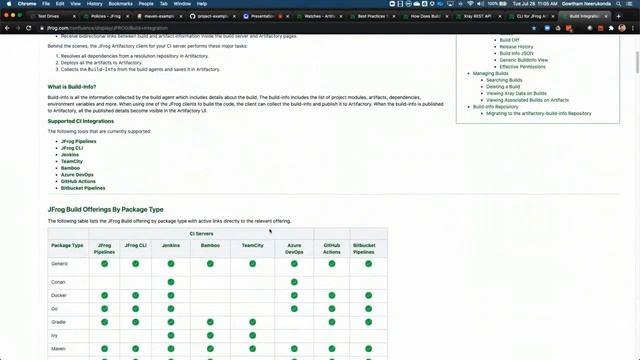Click the address bar URL field
The image size is (640, 360).
(282, 28)
